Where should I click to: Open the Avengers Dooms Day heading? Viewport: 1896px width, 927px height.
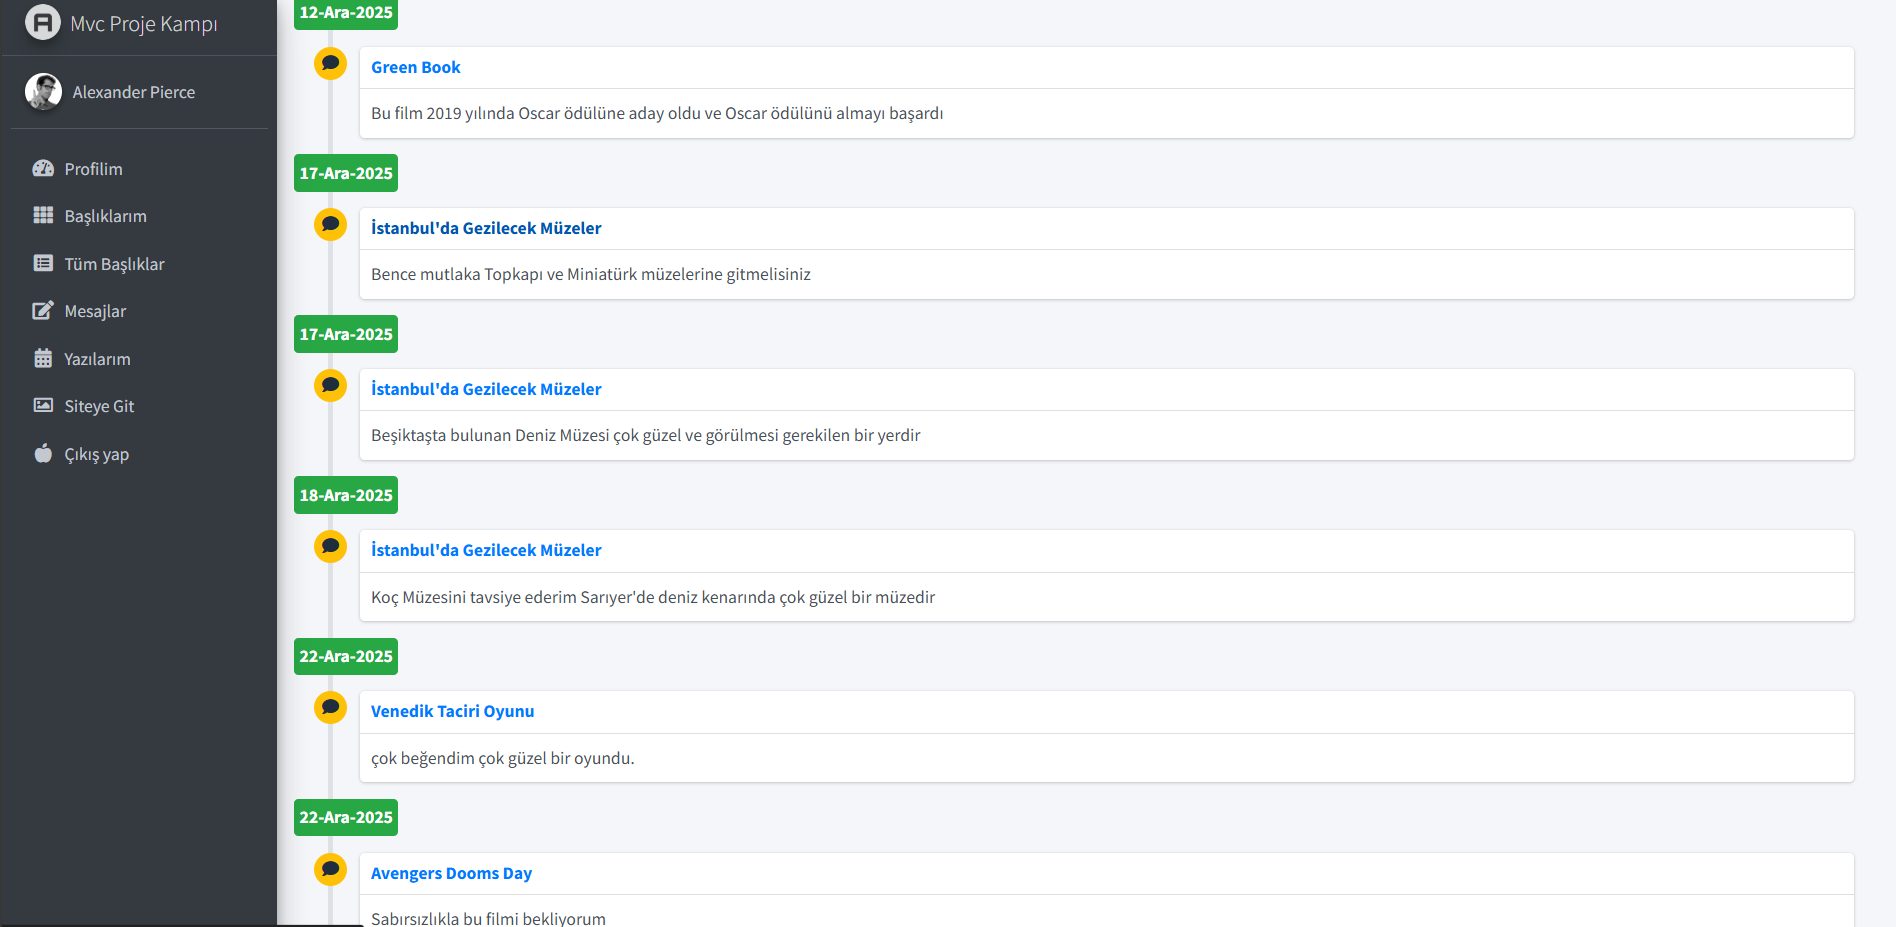tap(451, 873)
